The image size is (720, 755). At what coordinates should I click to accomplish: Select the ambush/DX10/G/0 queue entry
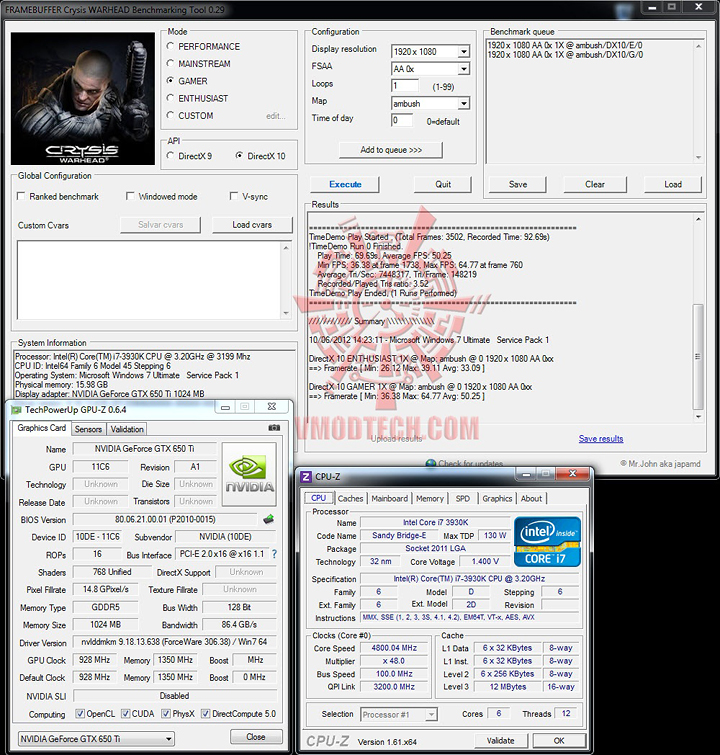click(x=565, y=54)
